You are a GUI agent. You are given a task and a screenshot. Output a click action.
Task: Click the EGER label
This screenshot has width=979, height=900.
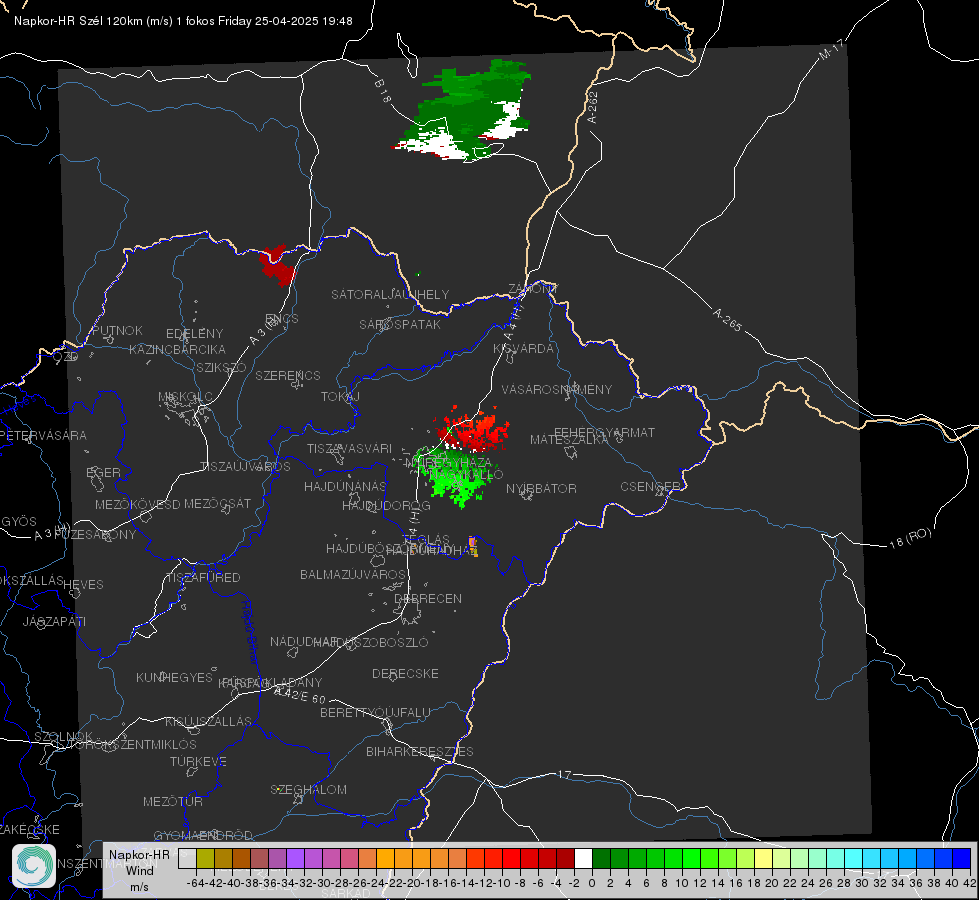click(104, 472)
